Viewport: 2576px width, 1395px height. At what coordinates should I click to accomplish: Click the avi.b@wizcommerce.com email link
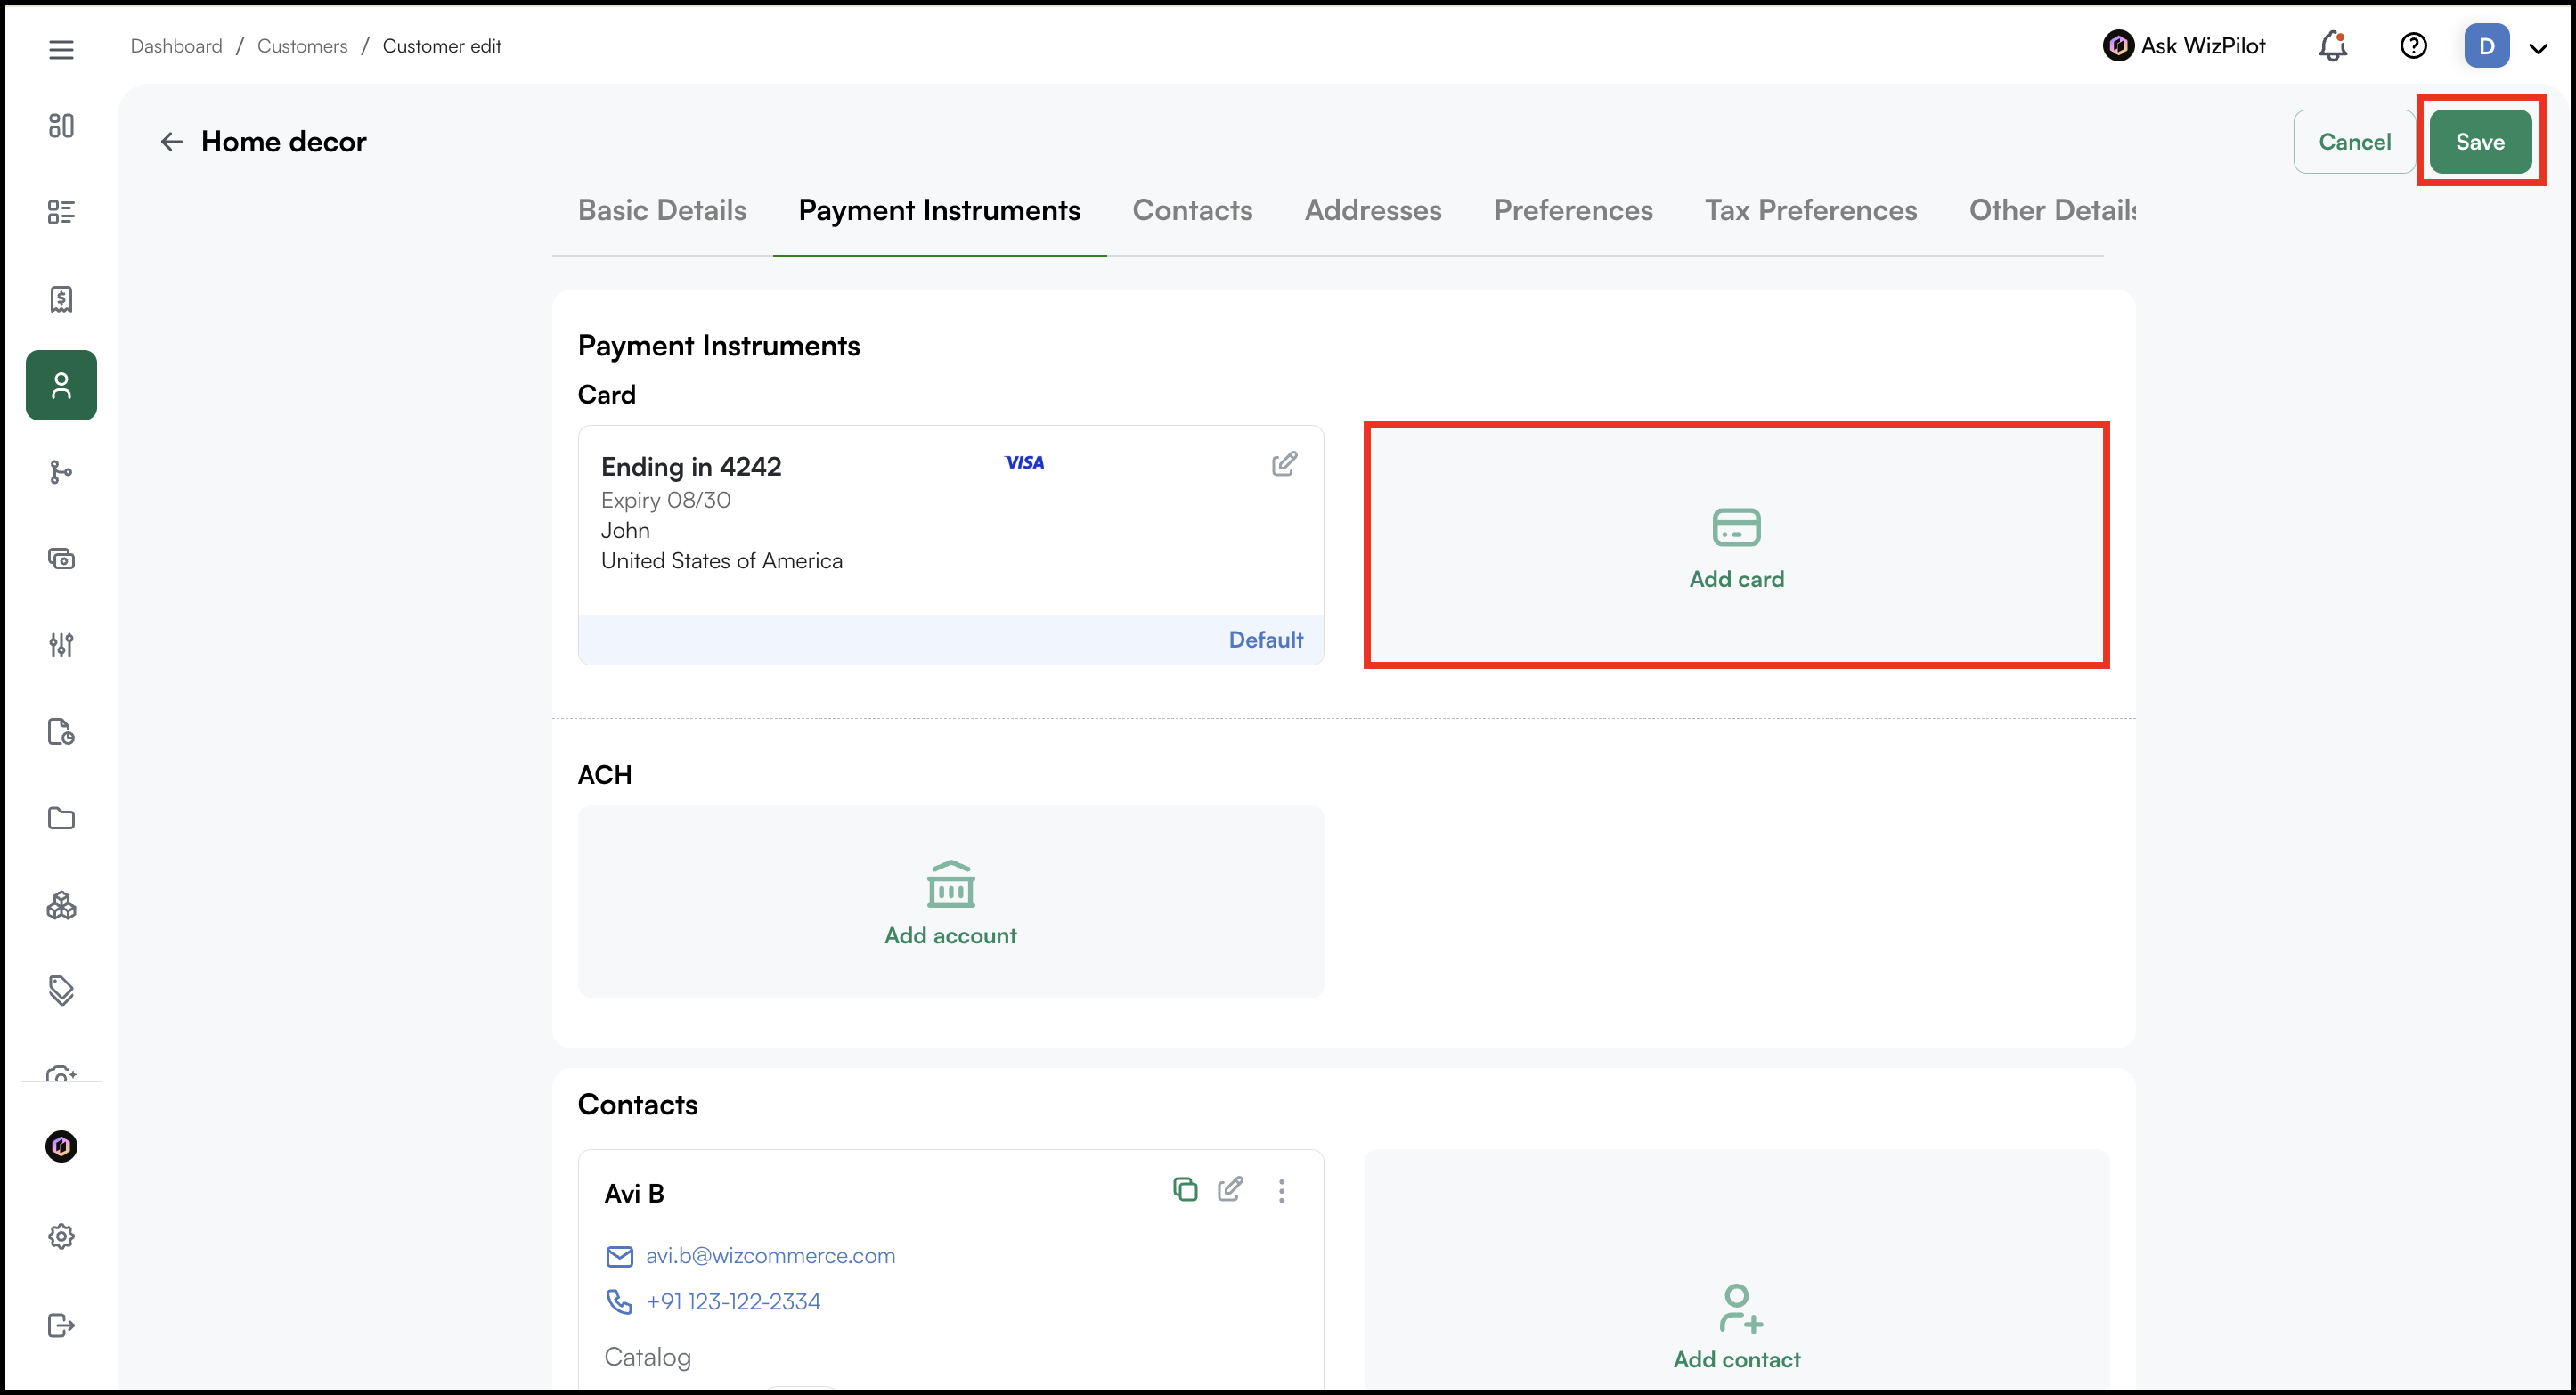click(x=770, y=1255)
